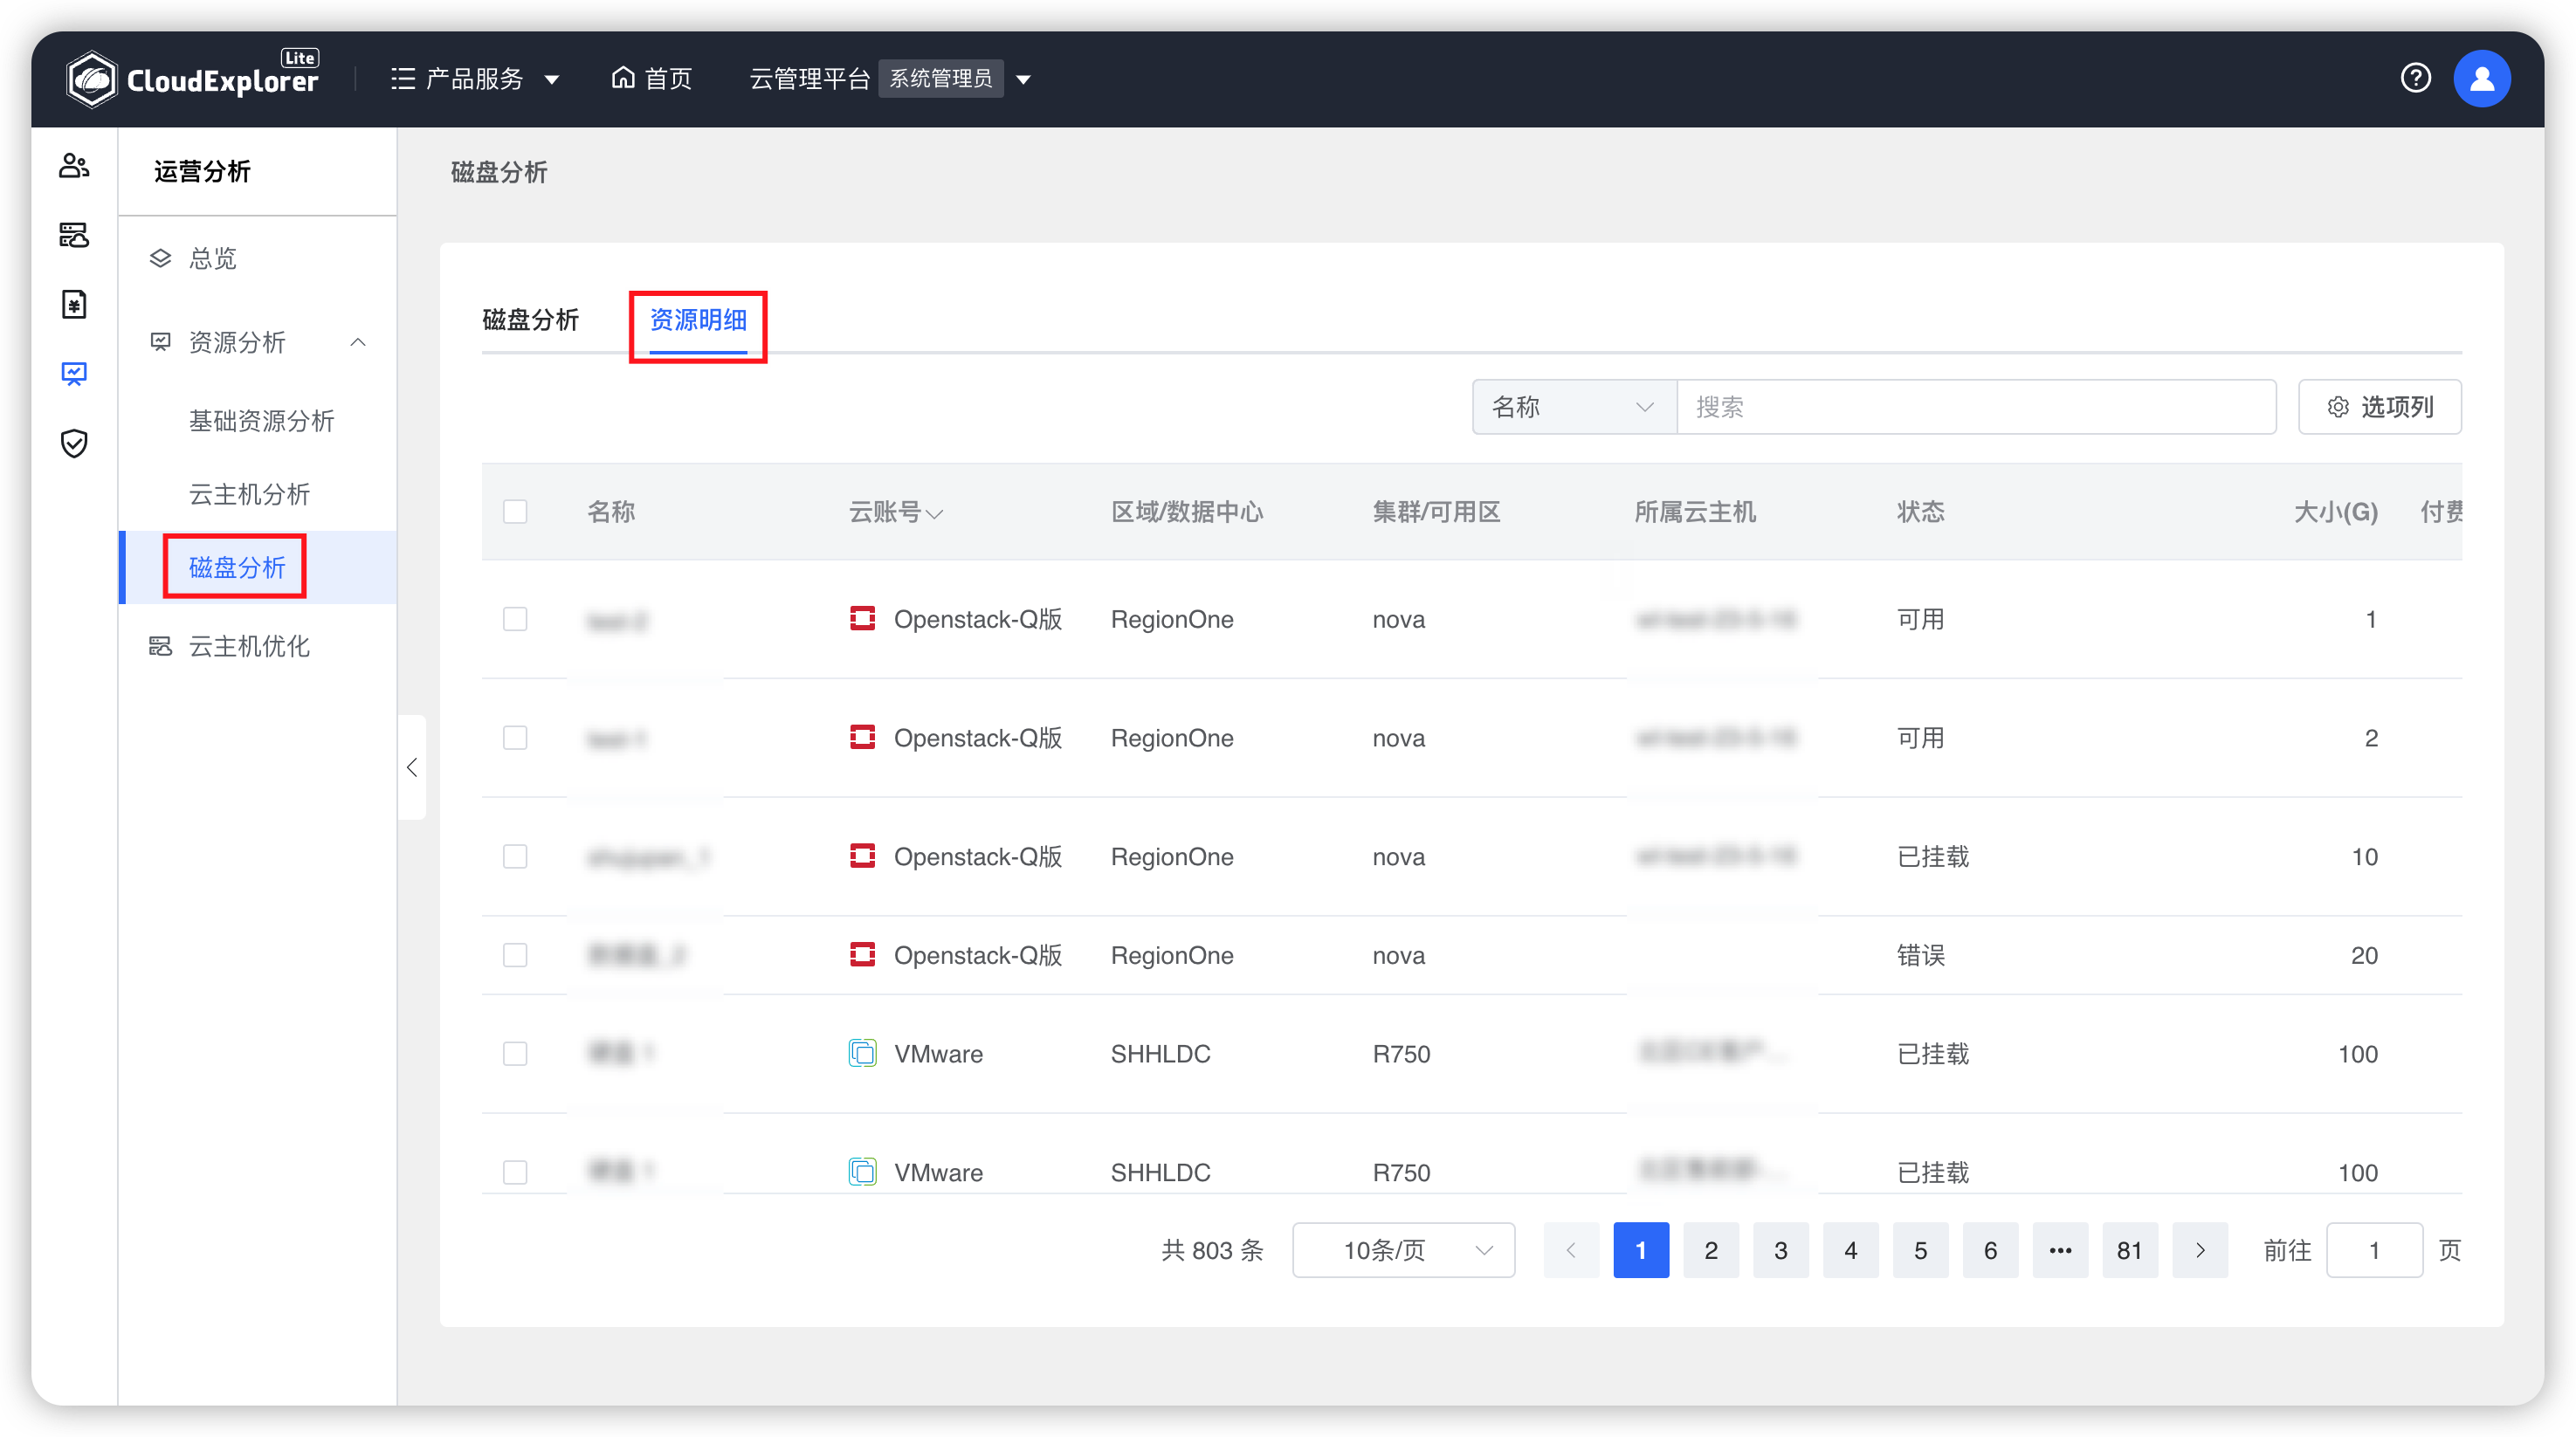Click the 前往 page number input
This screenshot has width=2576, height=1437.
tap(2374, 1250)
